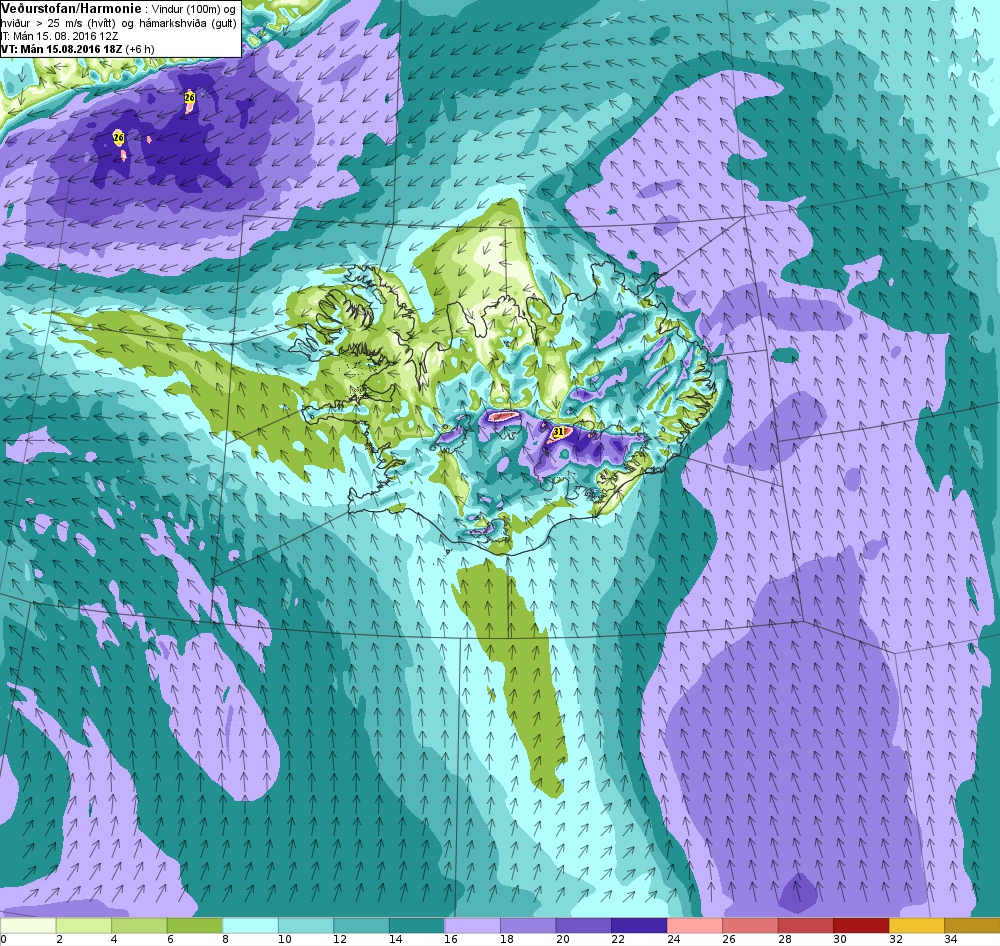
Task: Click the legend value "30"
Action: [840, 939]
